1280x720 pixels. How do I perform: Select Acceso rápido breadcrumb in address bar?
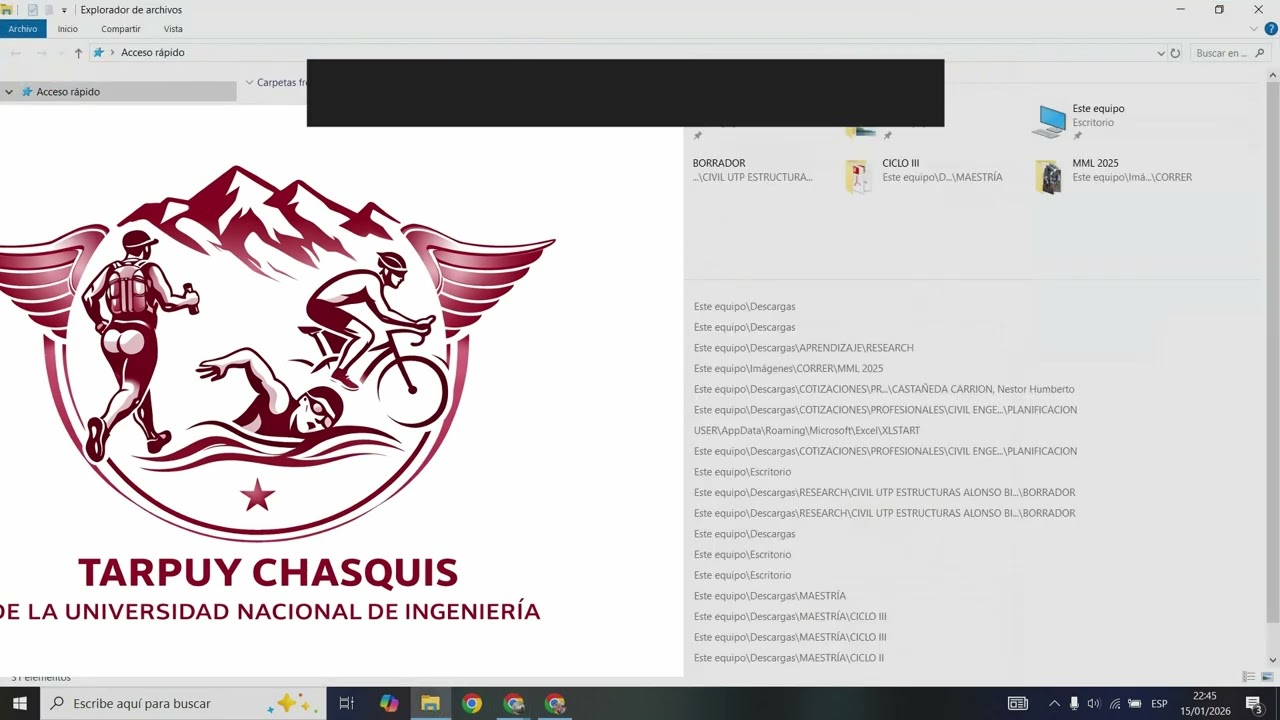pyautogui.click(x=153, y=53)
